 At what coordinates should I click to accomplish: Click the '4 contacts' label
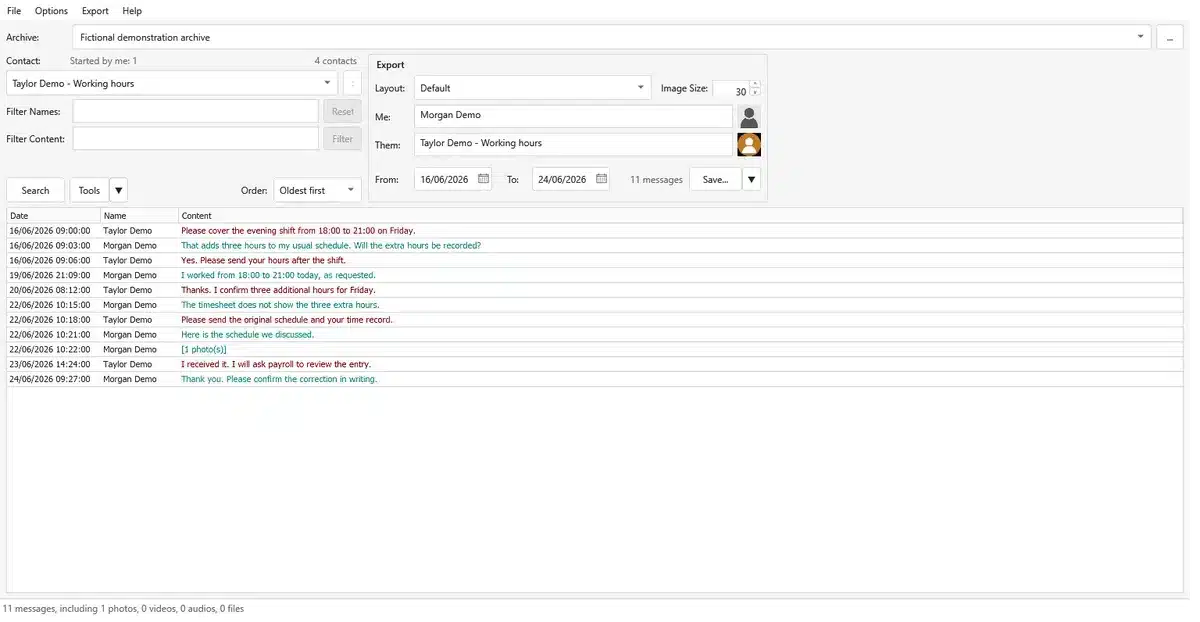tap(335, 61)
